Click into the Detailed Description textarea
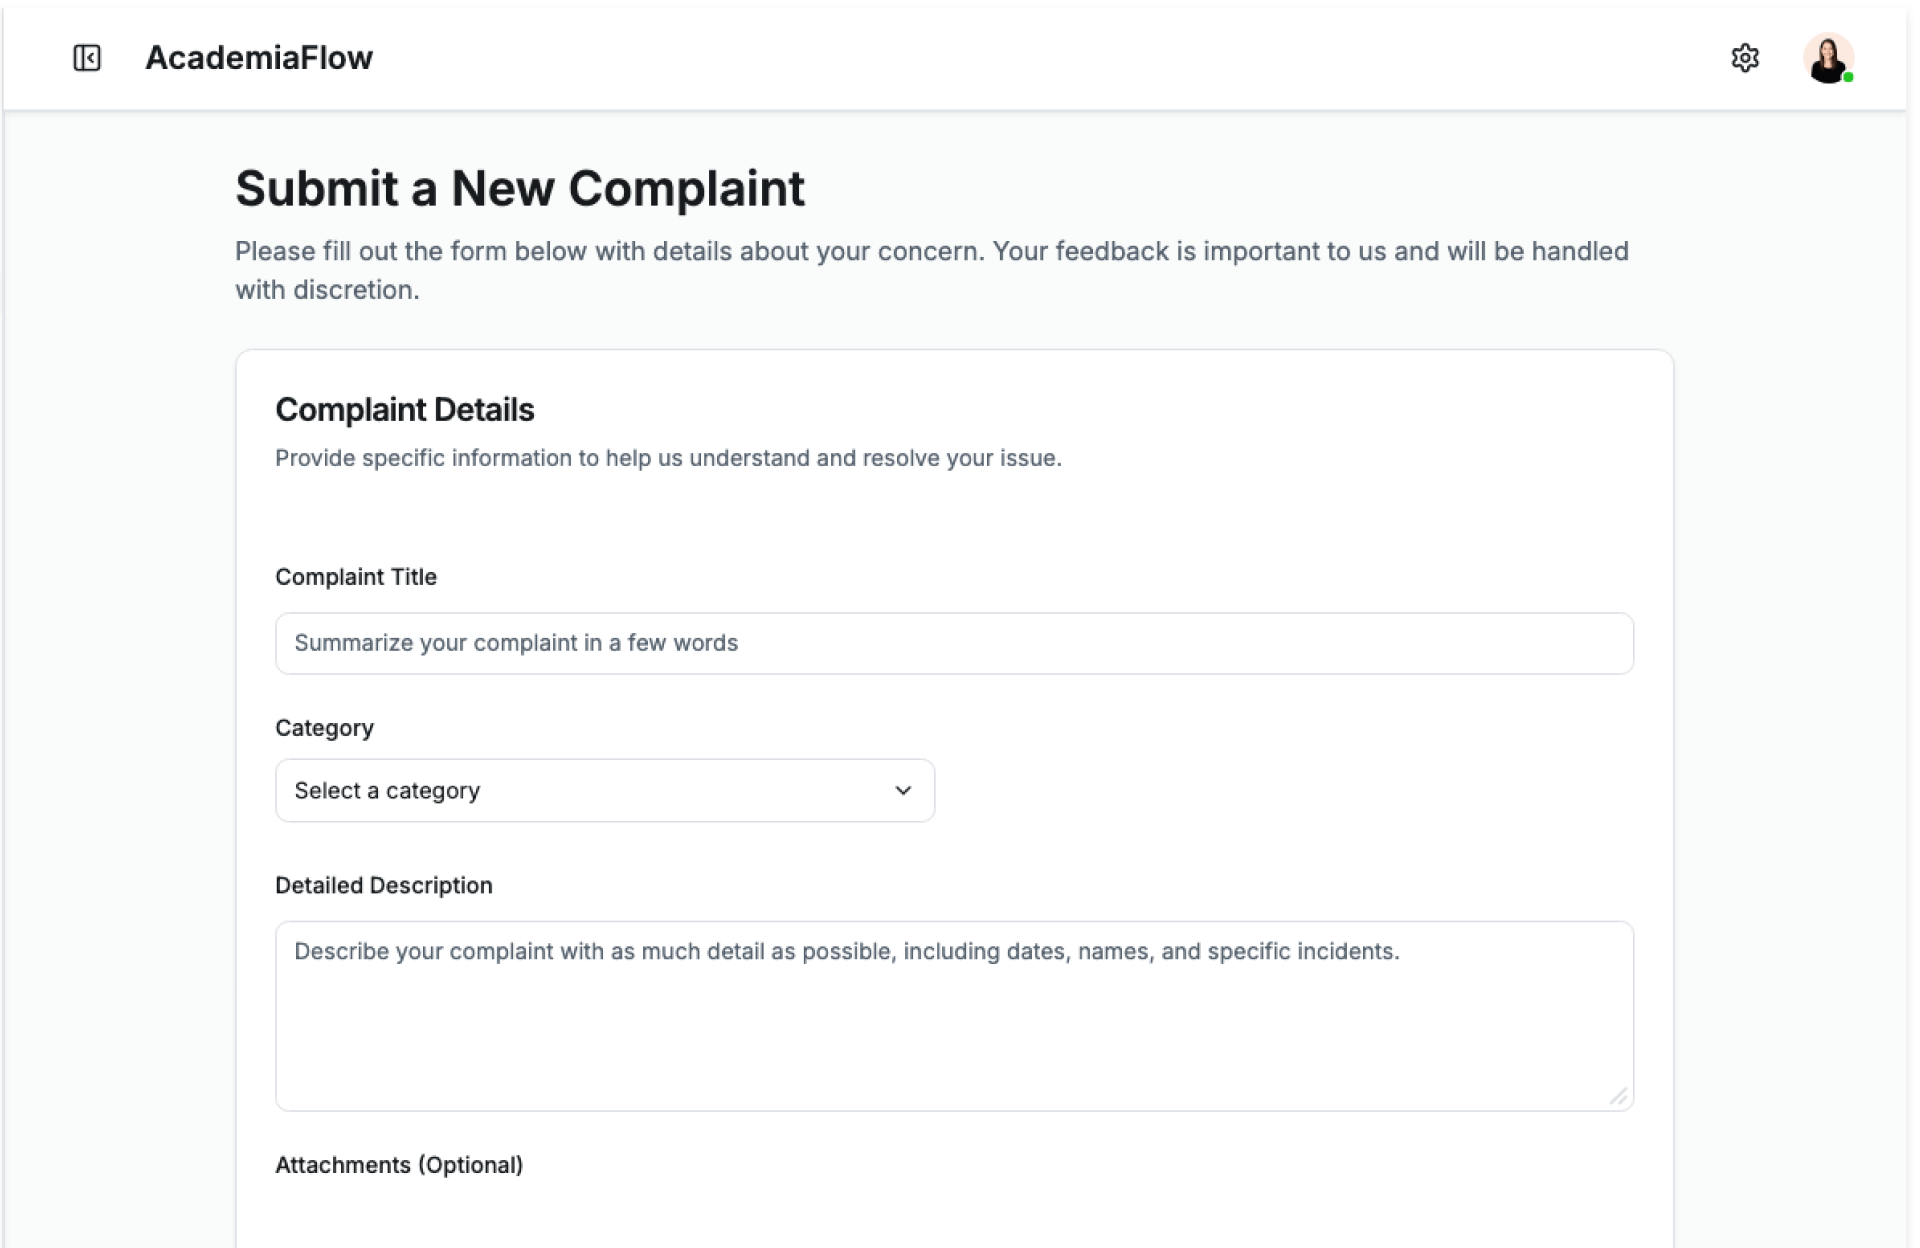The width and height of the screenshot is (1920, 1248). click(x=954, y=1030)
